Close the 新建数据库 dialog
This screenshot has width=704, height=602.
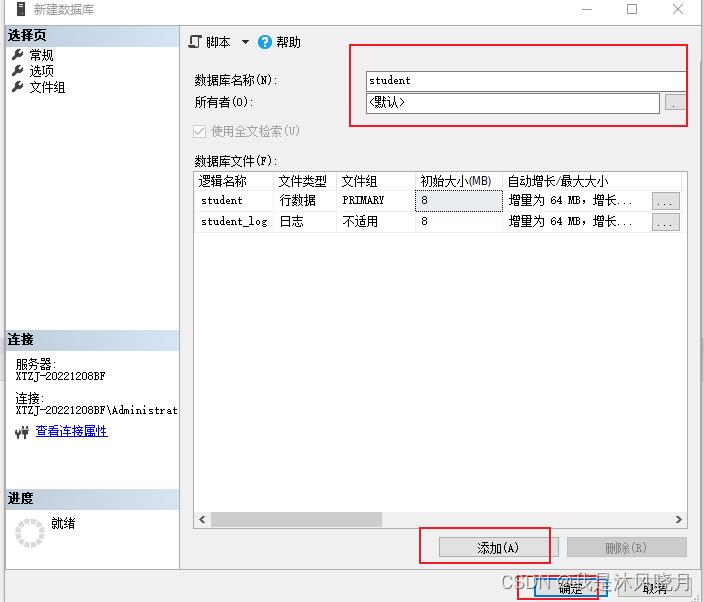pos(678,9)
